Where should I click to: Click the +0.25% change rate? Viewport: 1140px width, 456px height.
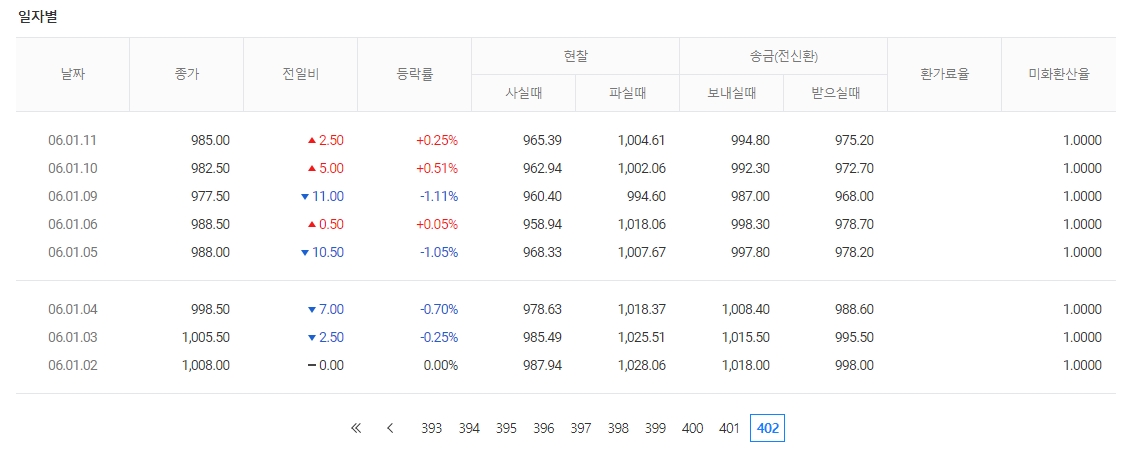(x=437, y=140)
